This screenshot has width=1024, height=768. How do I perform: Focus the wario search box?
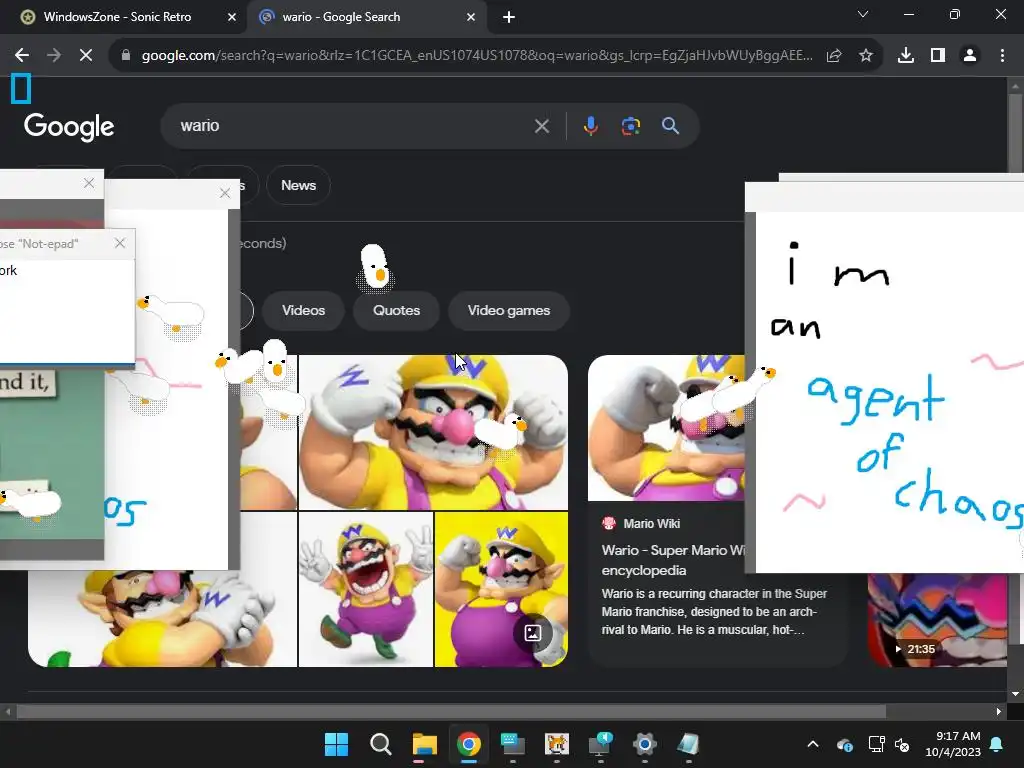point(353,126)
